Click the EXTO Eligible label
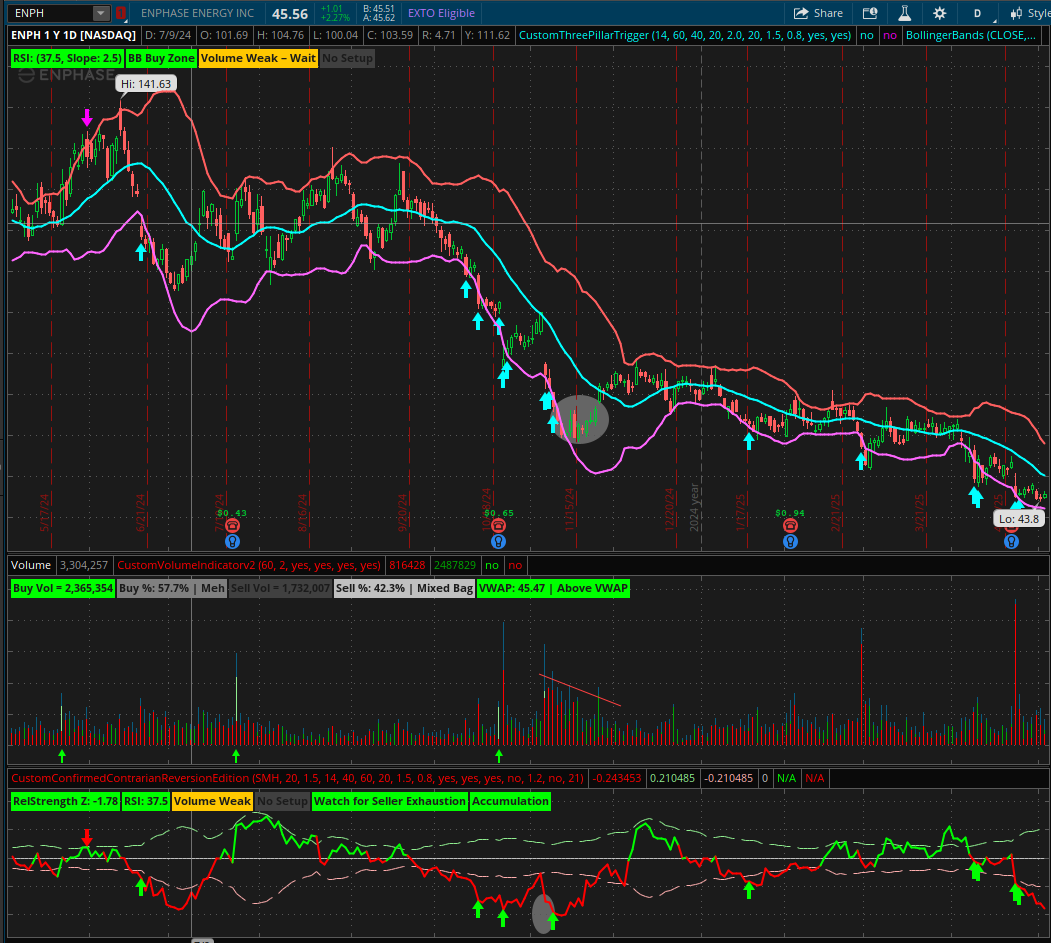Screen dimensions: 1051x943 coord(441,13)
